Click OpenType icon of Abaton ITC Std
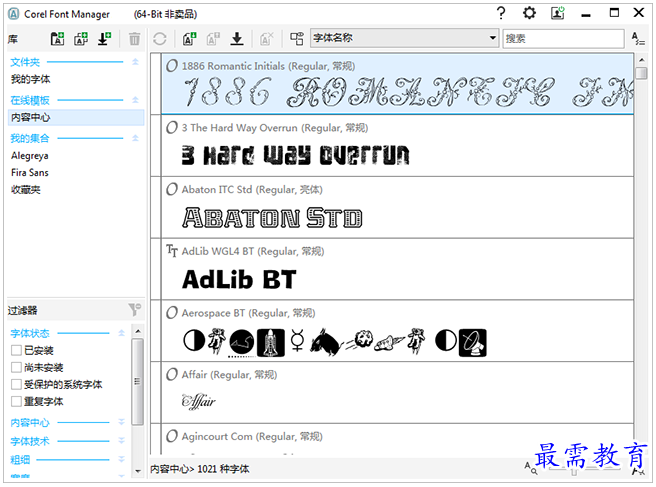Screen dimensions: 656x487 pyautogui.click(x=172, y=190)
